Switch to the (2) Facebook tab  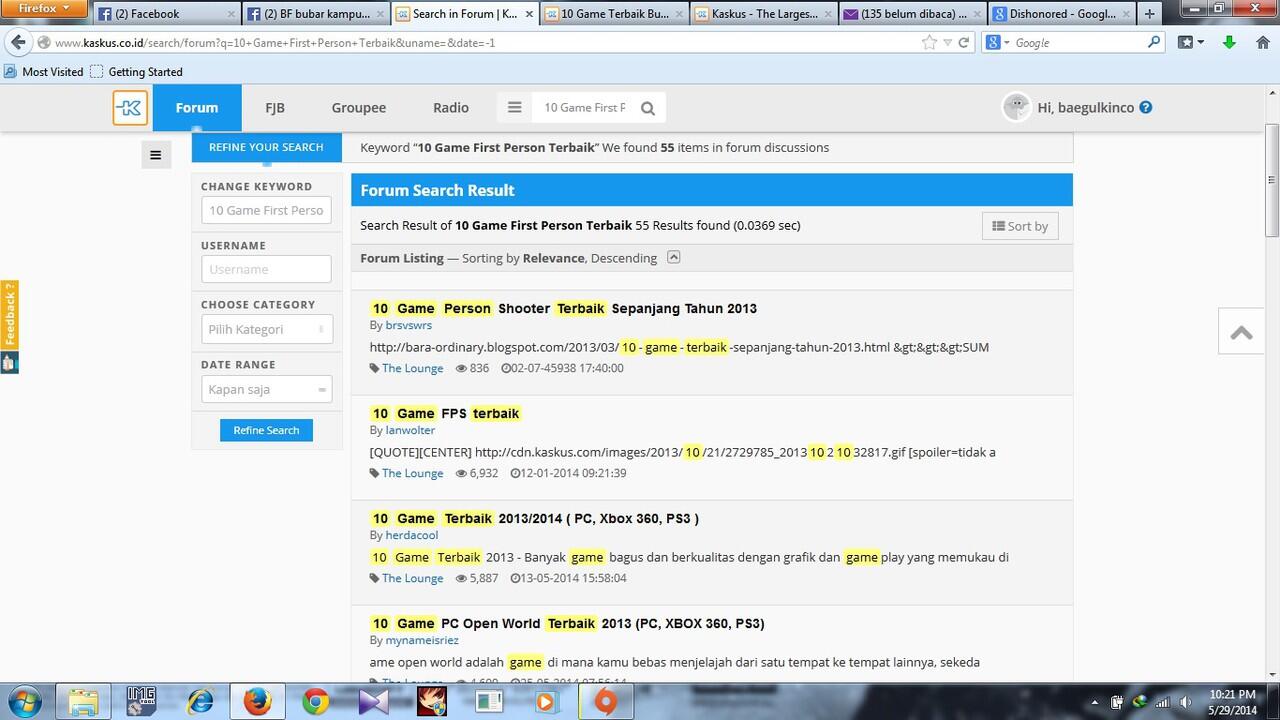167,14
